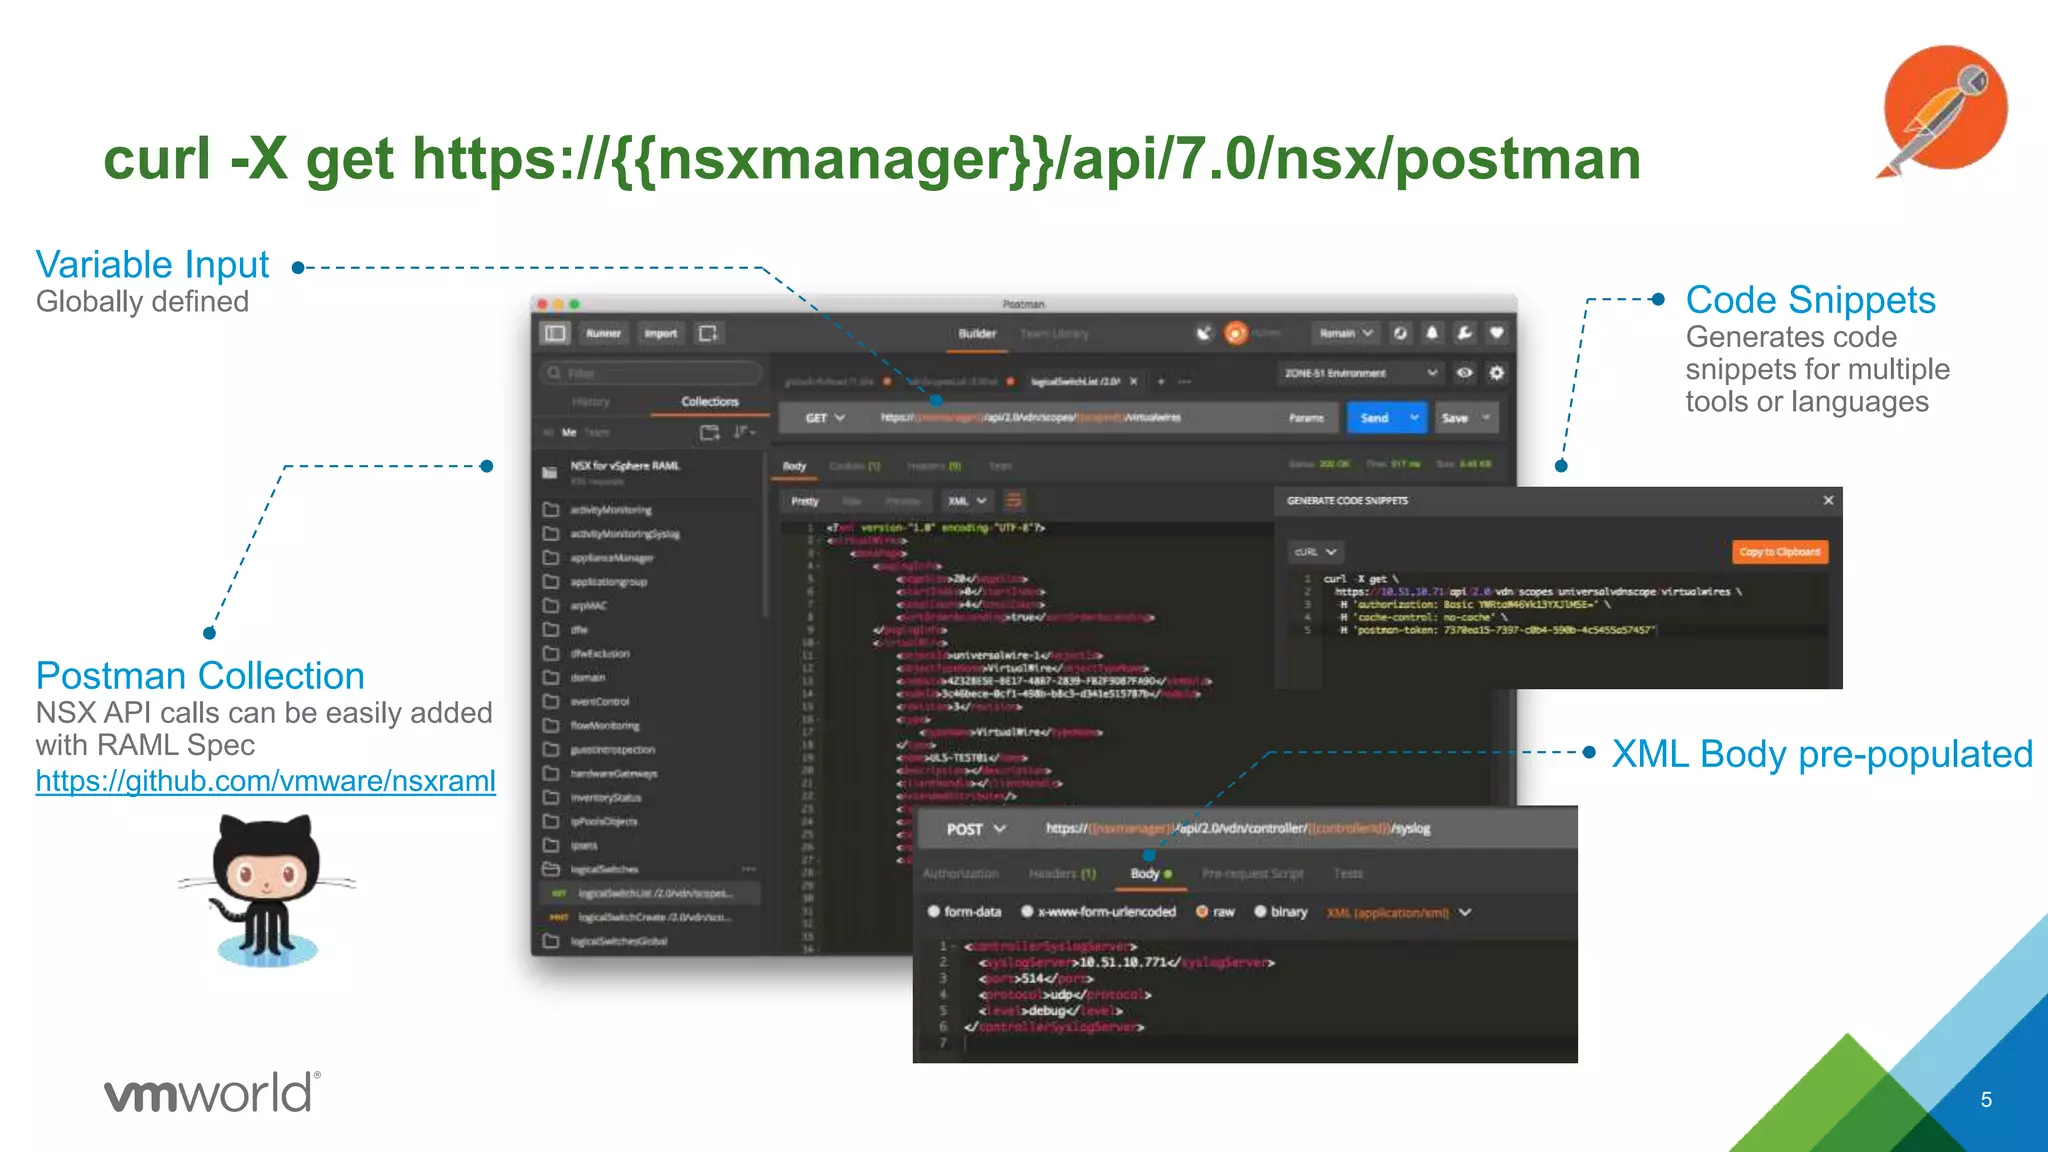Open the cURL language dropdown
This screenshot has width=2048, height=1152.
point(1315,552)
